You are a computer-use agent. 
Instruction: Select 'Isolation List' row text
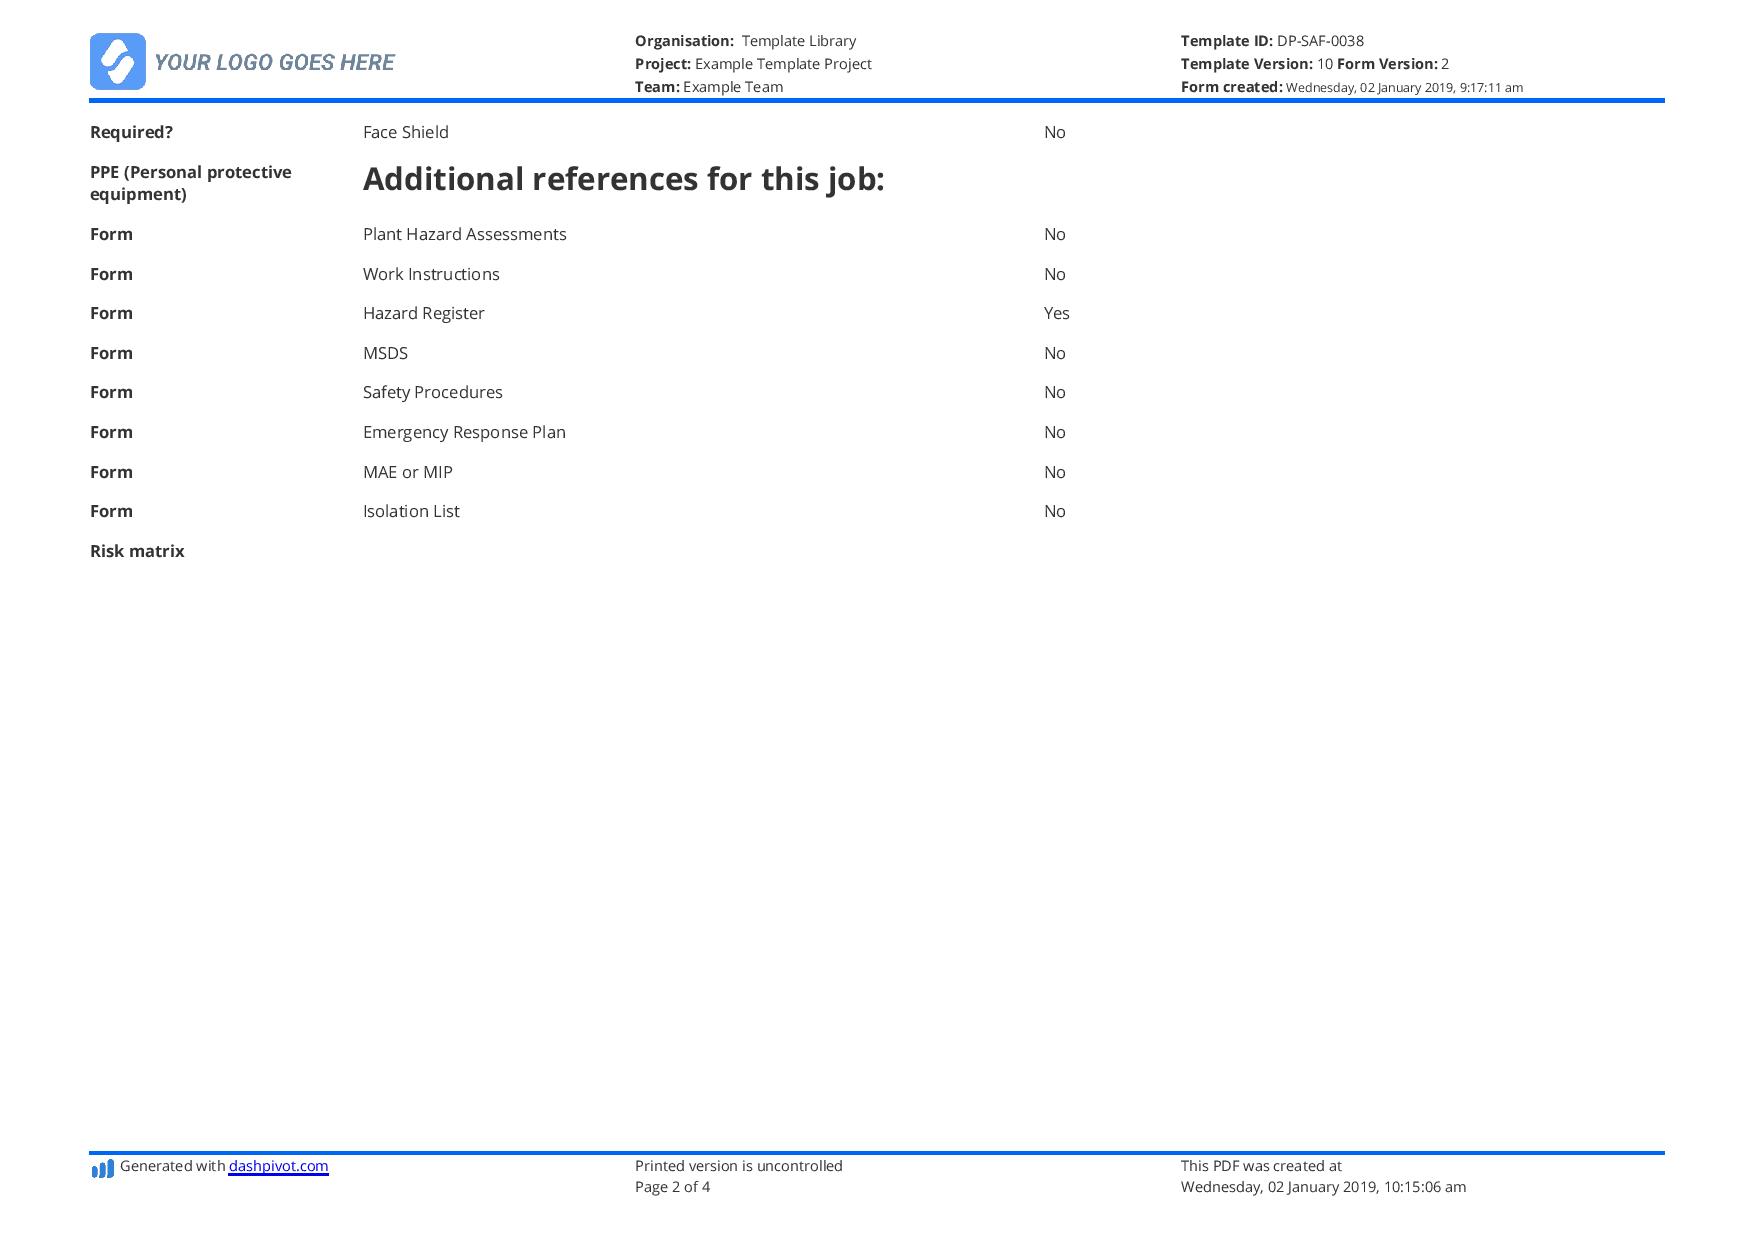[x=411, y=511]
